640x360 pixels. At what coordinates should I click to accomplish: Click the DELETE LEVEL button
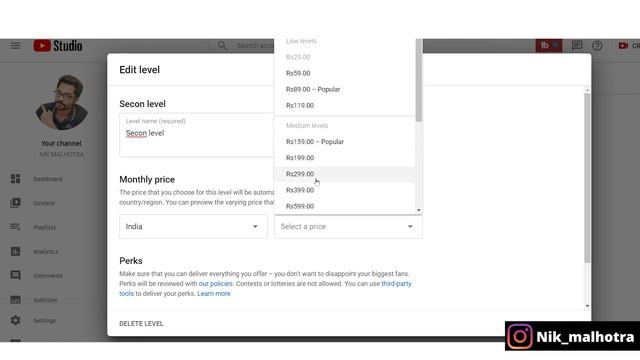click(x=141, y=324)
